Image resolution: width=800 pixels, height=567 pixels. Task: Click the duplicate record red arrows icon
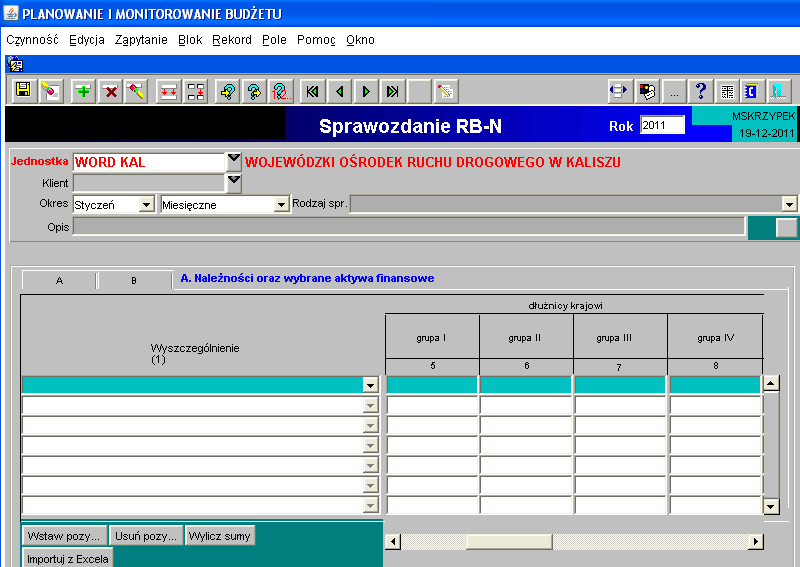[168, 91]
